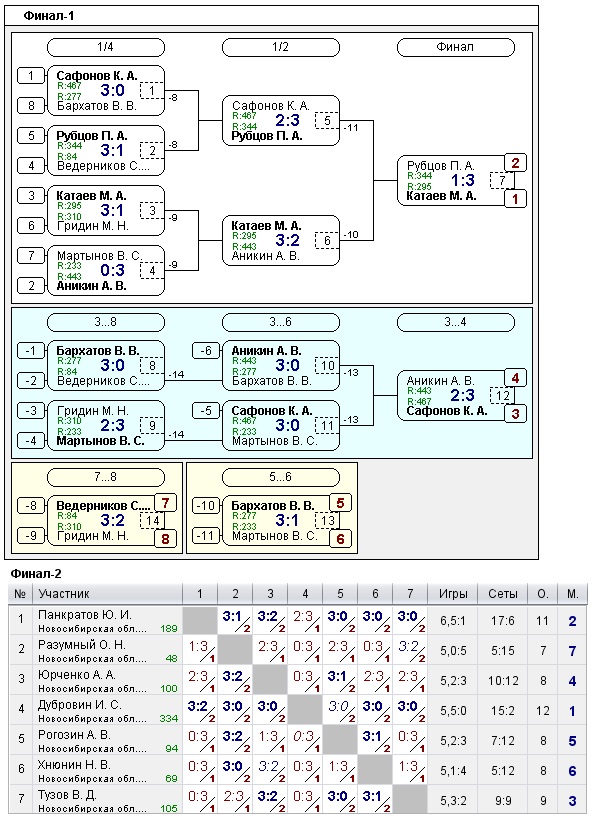Select dashed match number 10 box

coord(326,366)
